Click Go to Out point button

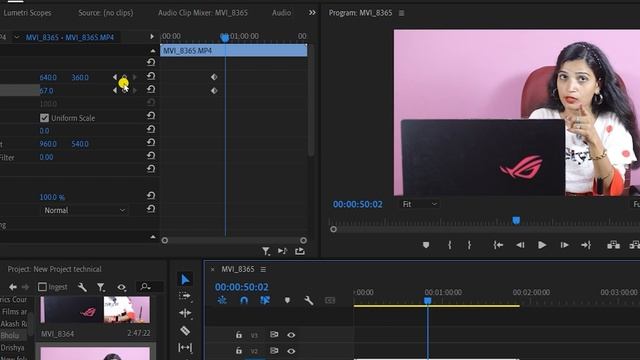(x=586, y=245)
